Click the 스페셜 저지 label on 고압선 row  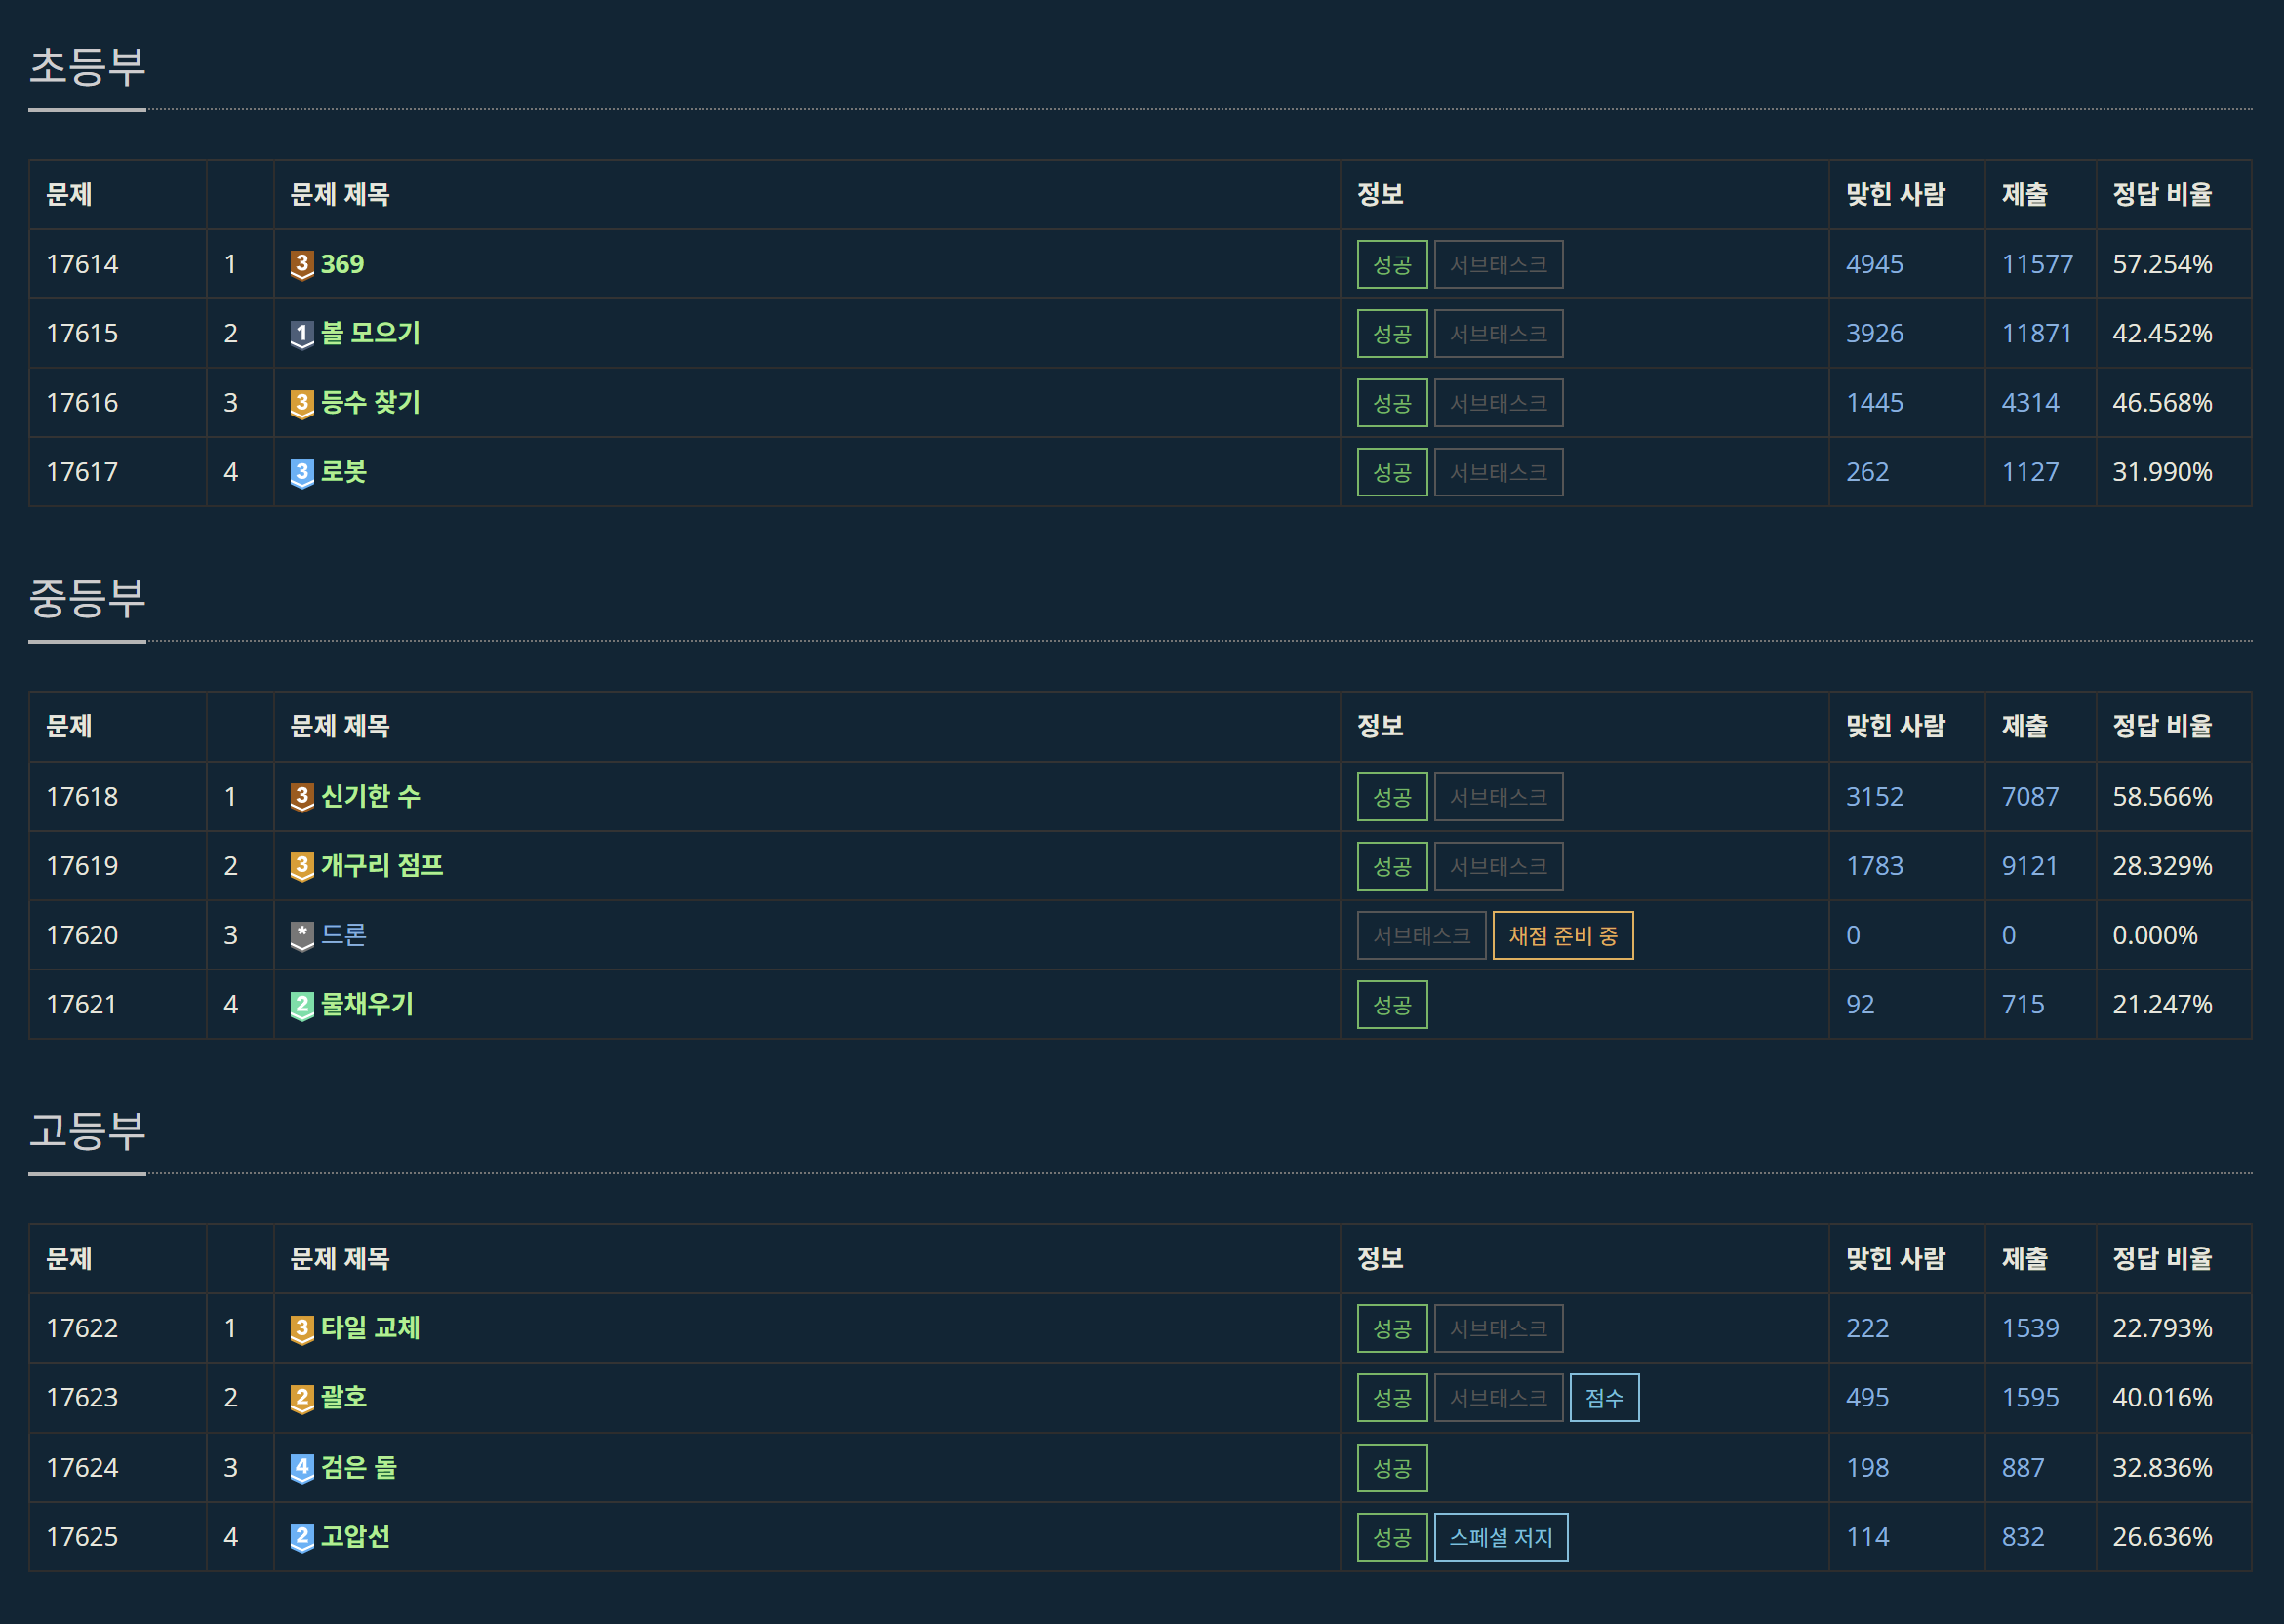[1500, 1537]
